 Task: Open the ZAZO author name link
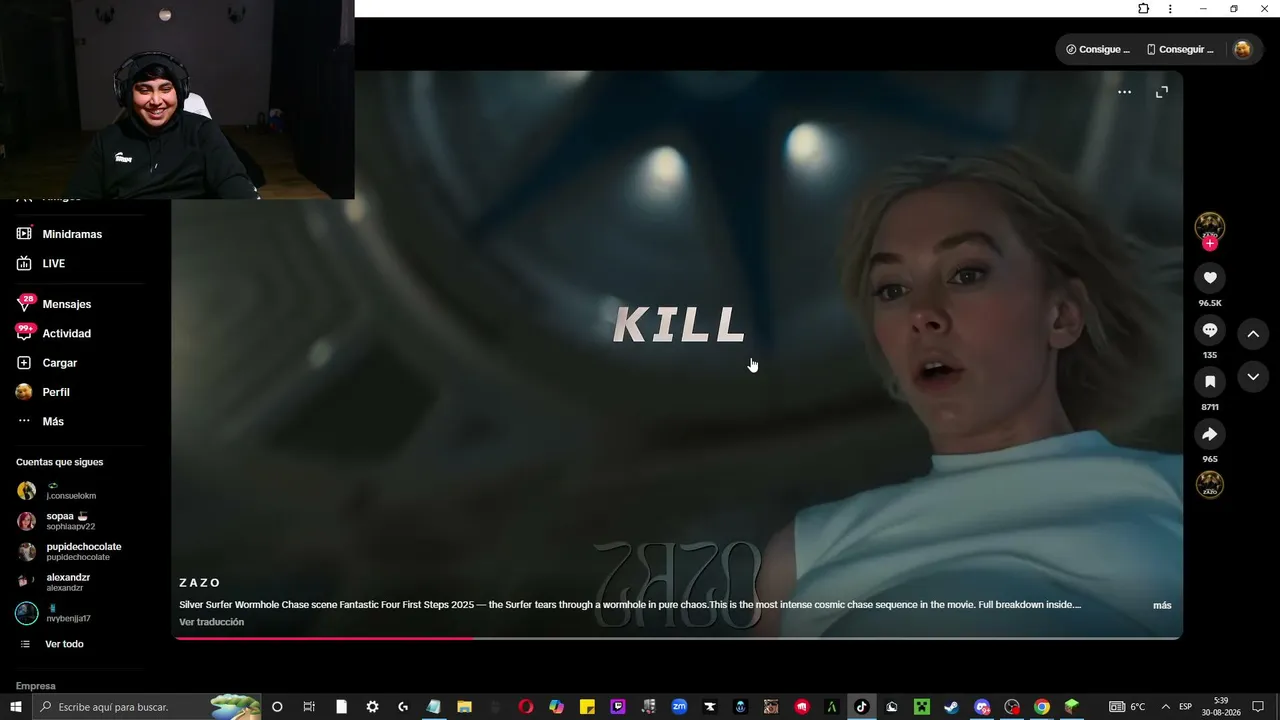200,583
